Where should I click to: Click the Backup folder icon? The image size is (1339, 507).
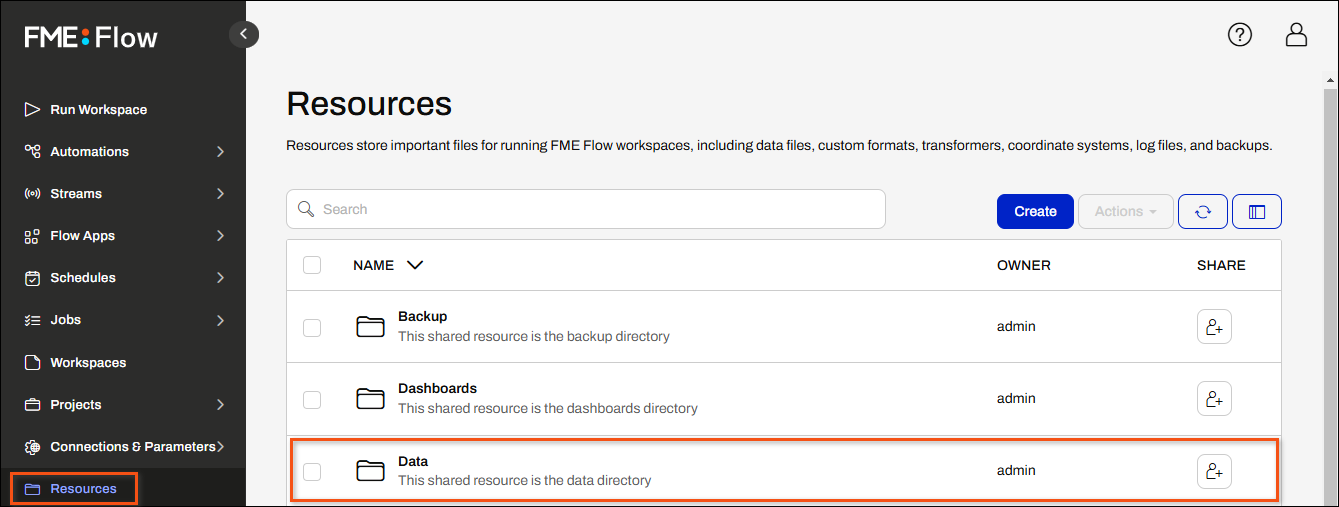(x=371, y=327)
